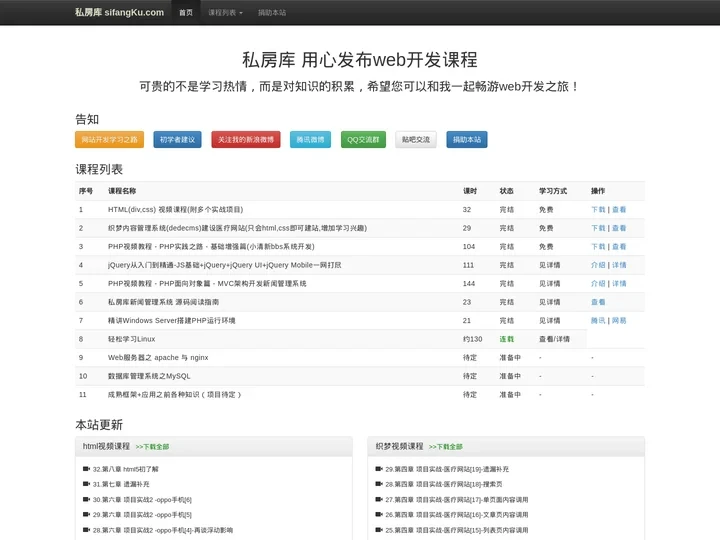Open 详情 for PHP面向对象篇 course
This screenshot has height=540, width=720.
point(619,283)
